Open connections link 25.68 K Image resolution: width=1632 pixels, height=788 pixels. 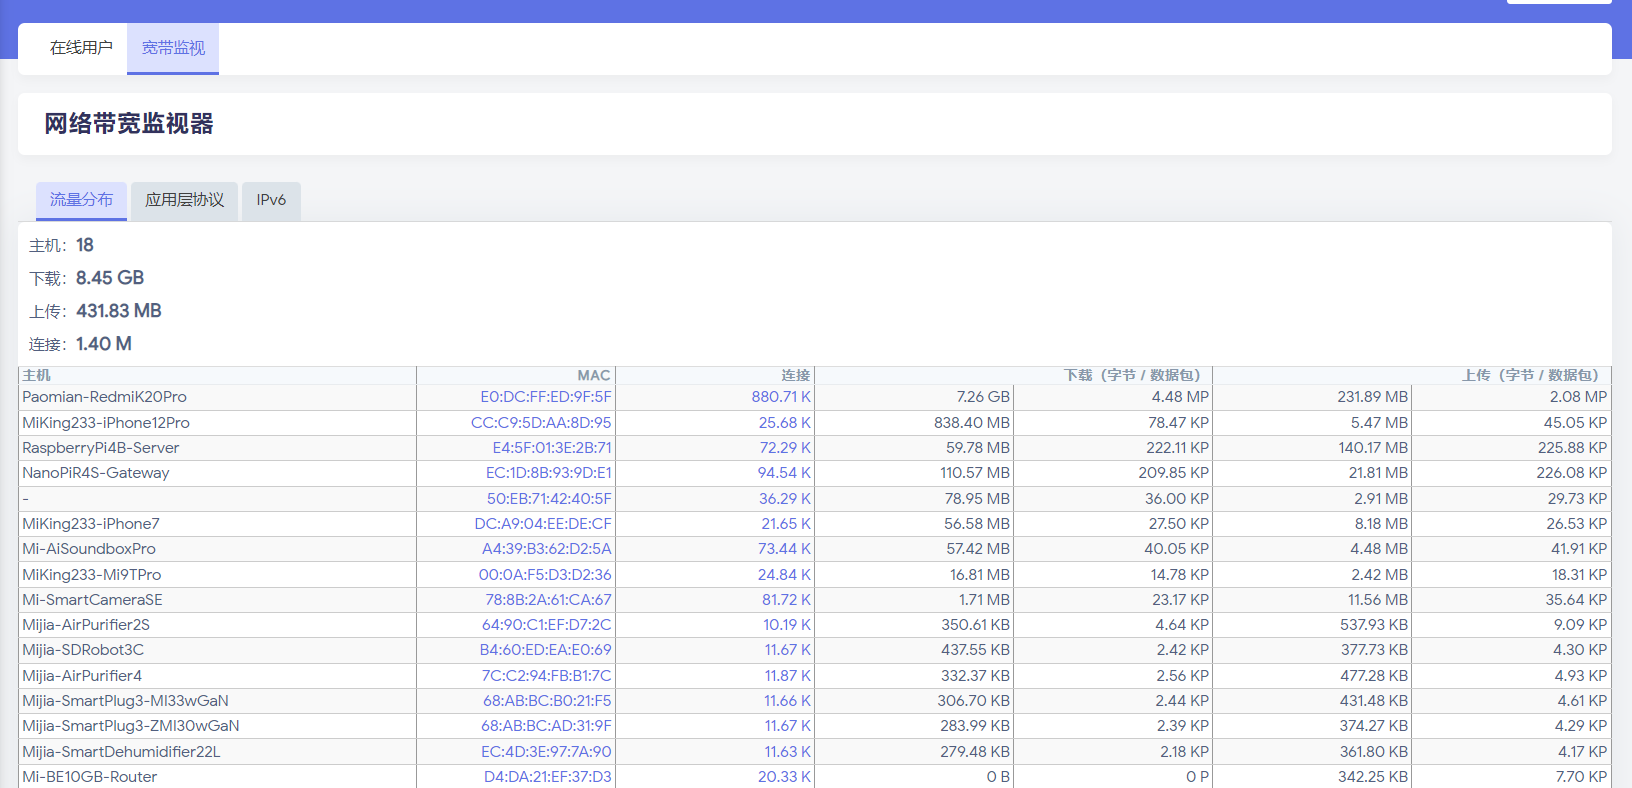pos(785,423)
